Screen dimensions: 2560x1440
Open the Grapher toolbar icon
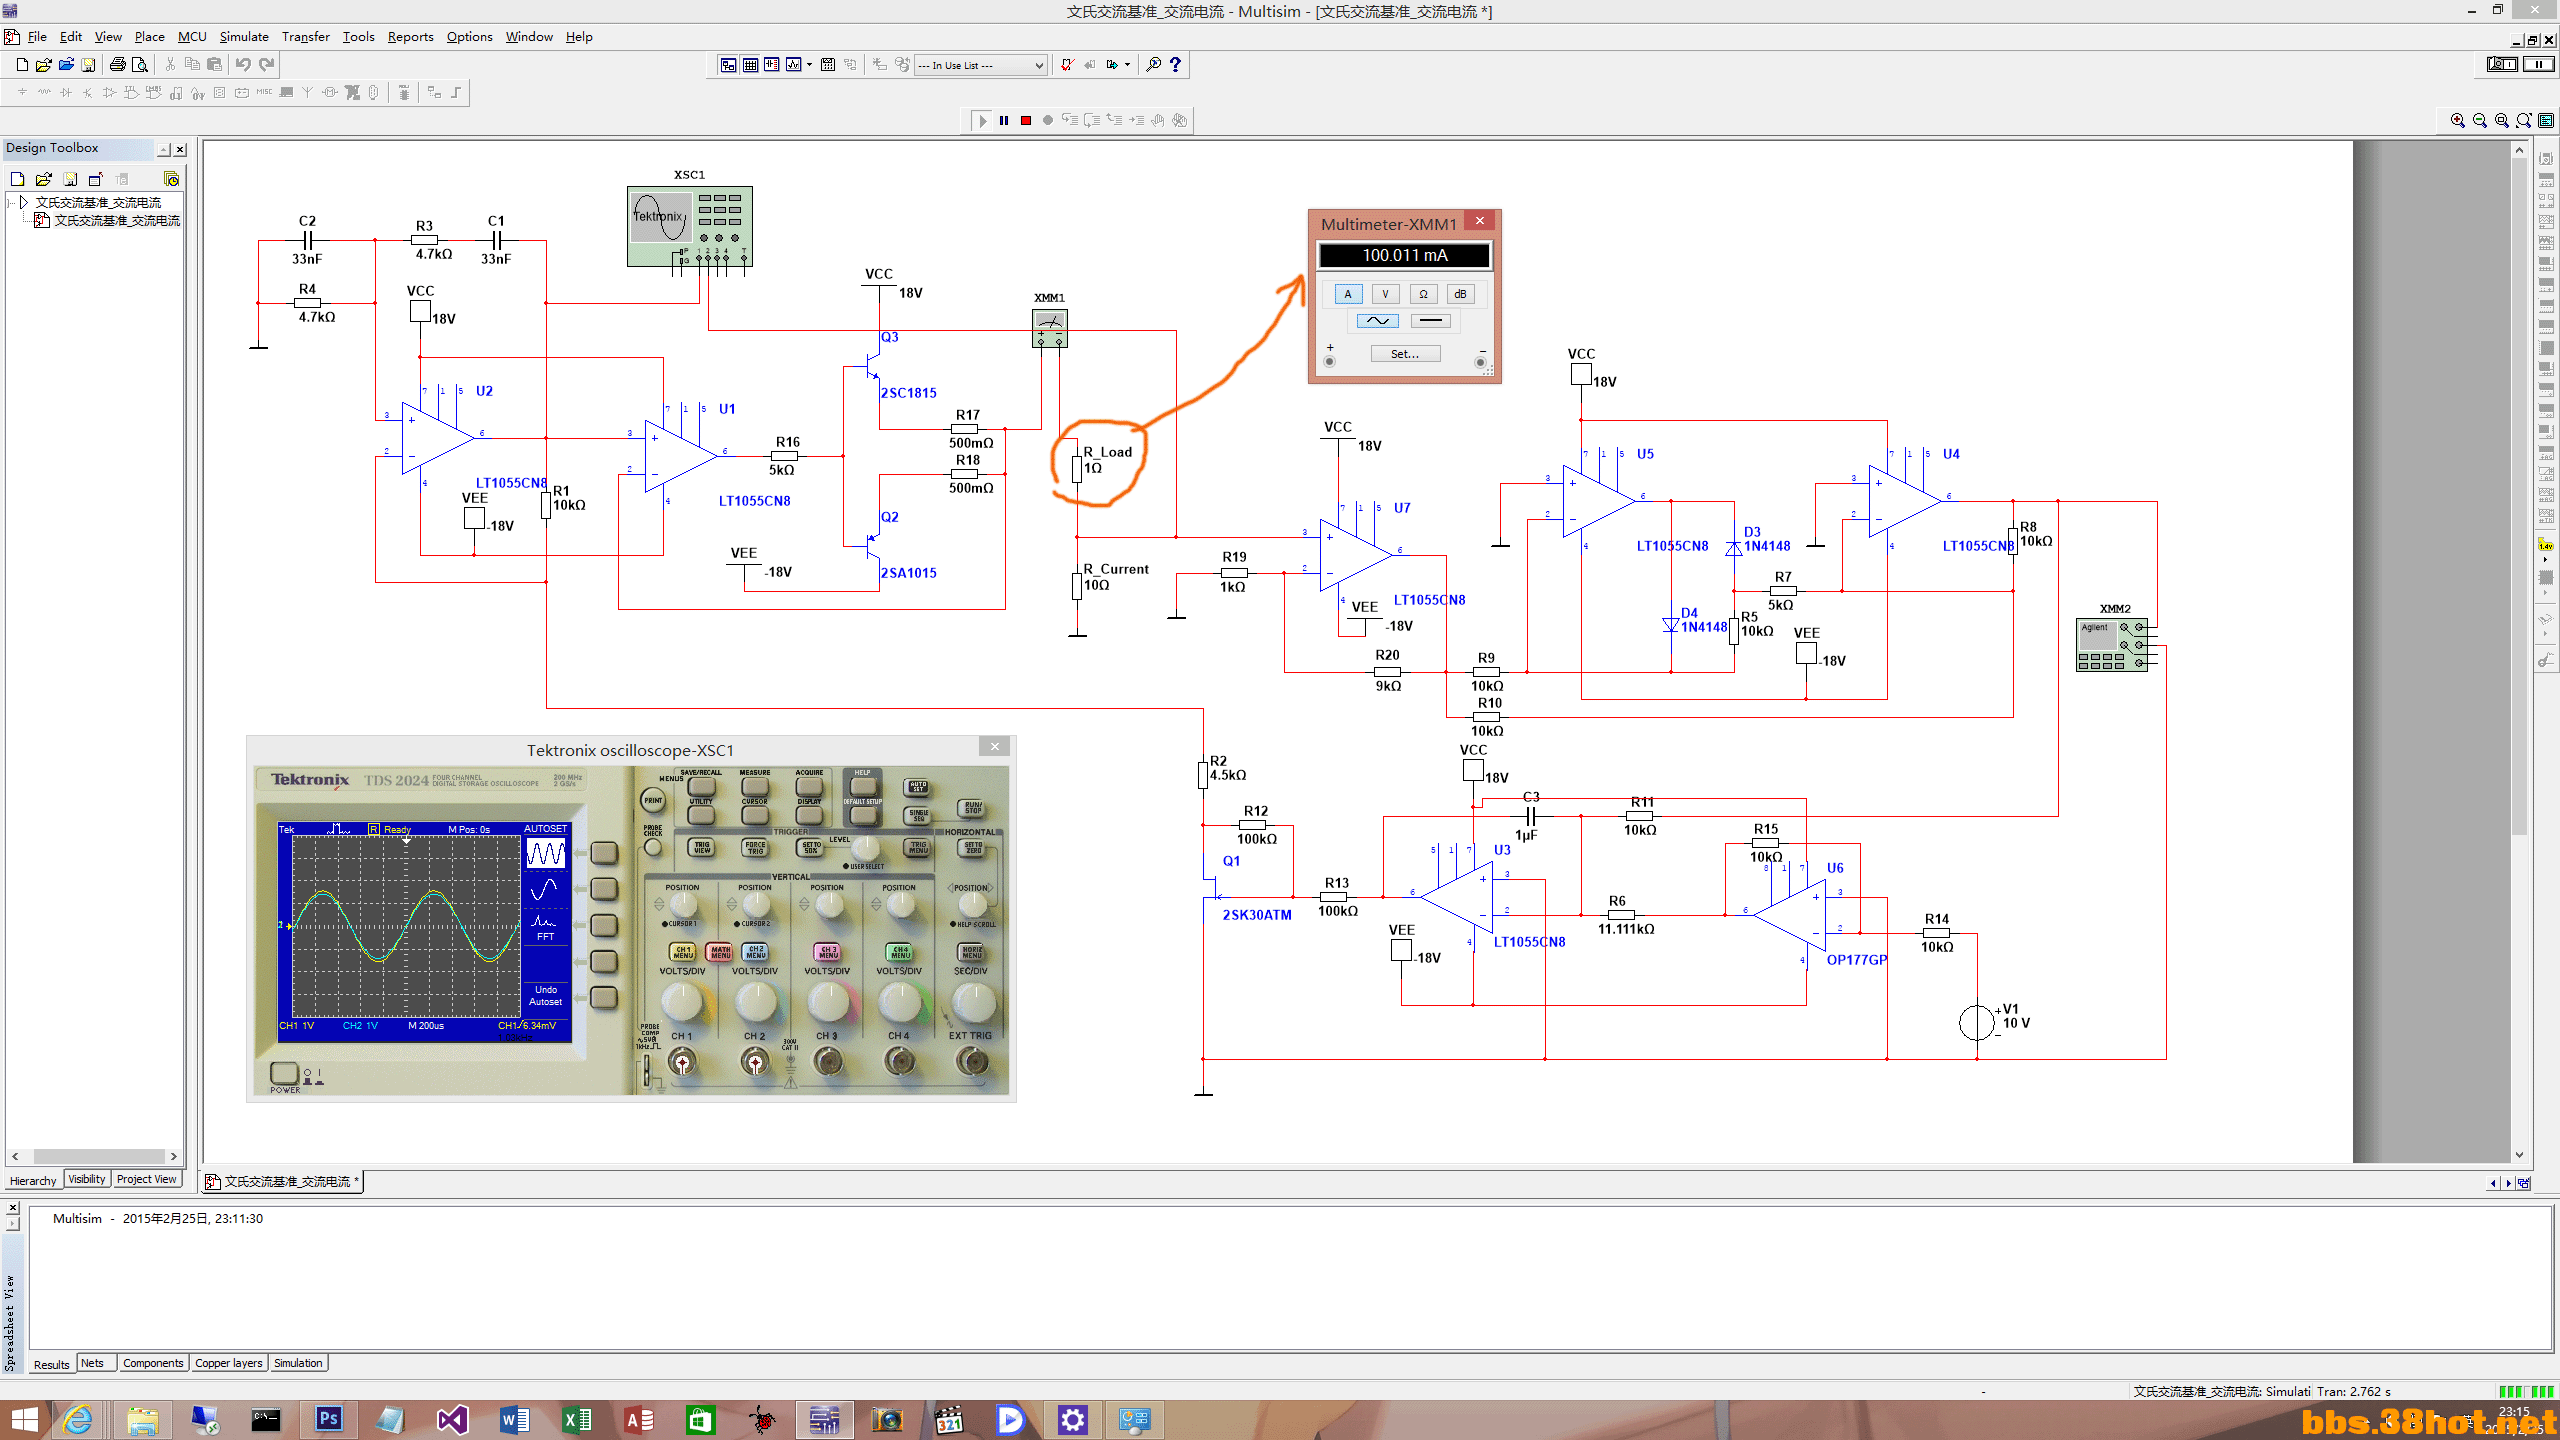click(x=794, y=64)
